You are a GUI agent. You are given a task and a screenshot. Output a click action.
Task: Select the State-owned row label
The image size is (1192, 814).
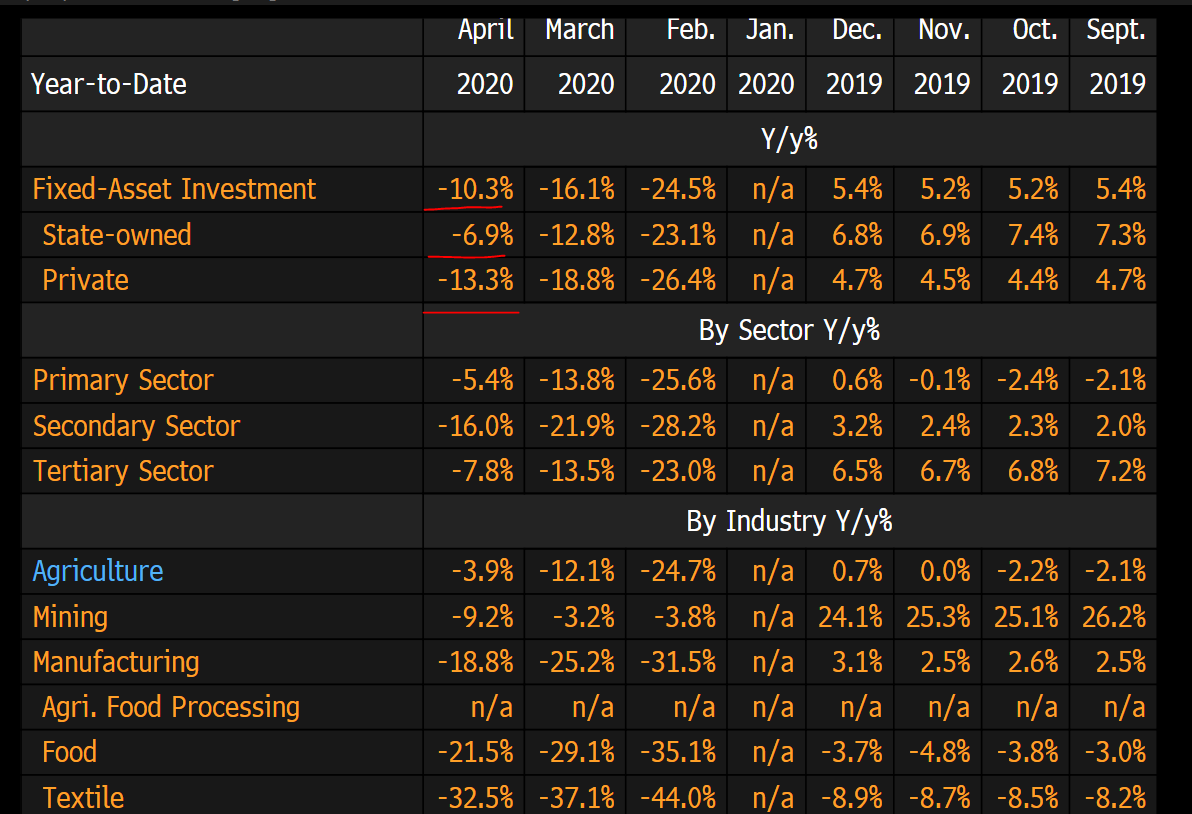point(116,235)
